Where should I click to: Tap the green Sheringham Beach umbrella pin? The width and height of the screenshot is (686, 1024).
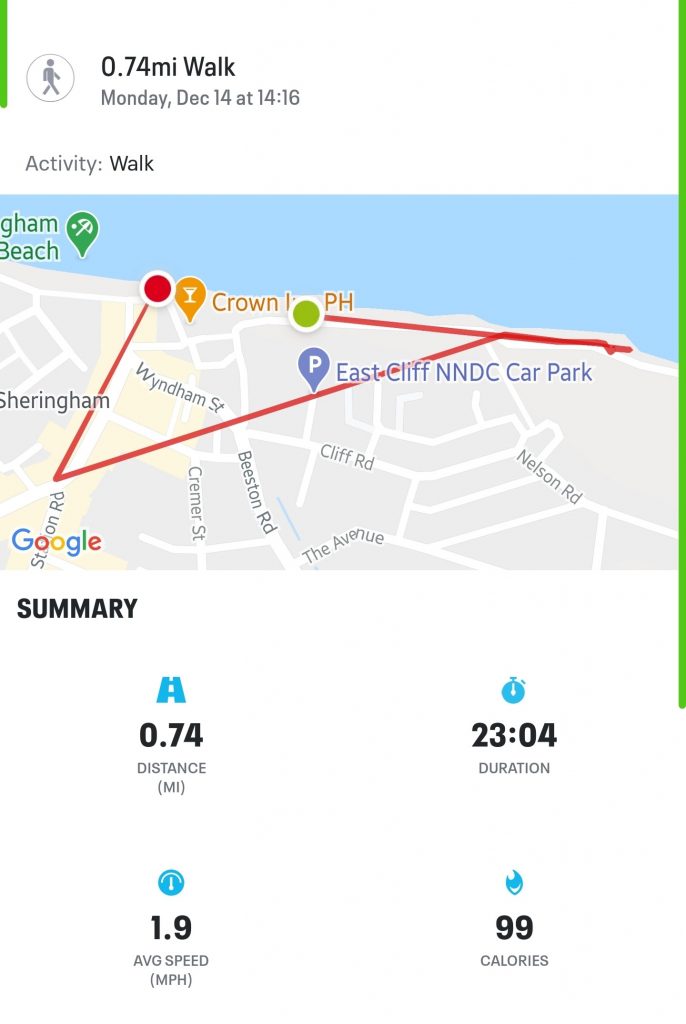click(83, 234)
